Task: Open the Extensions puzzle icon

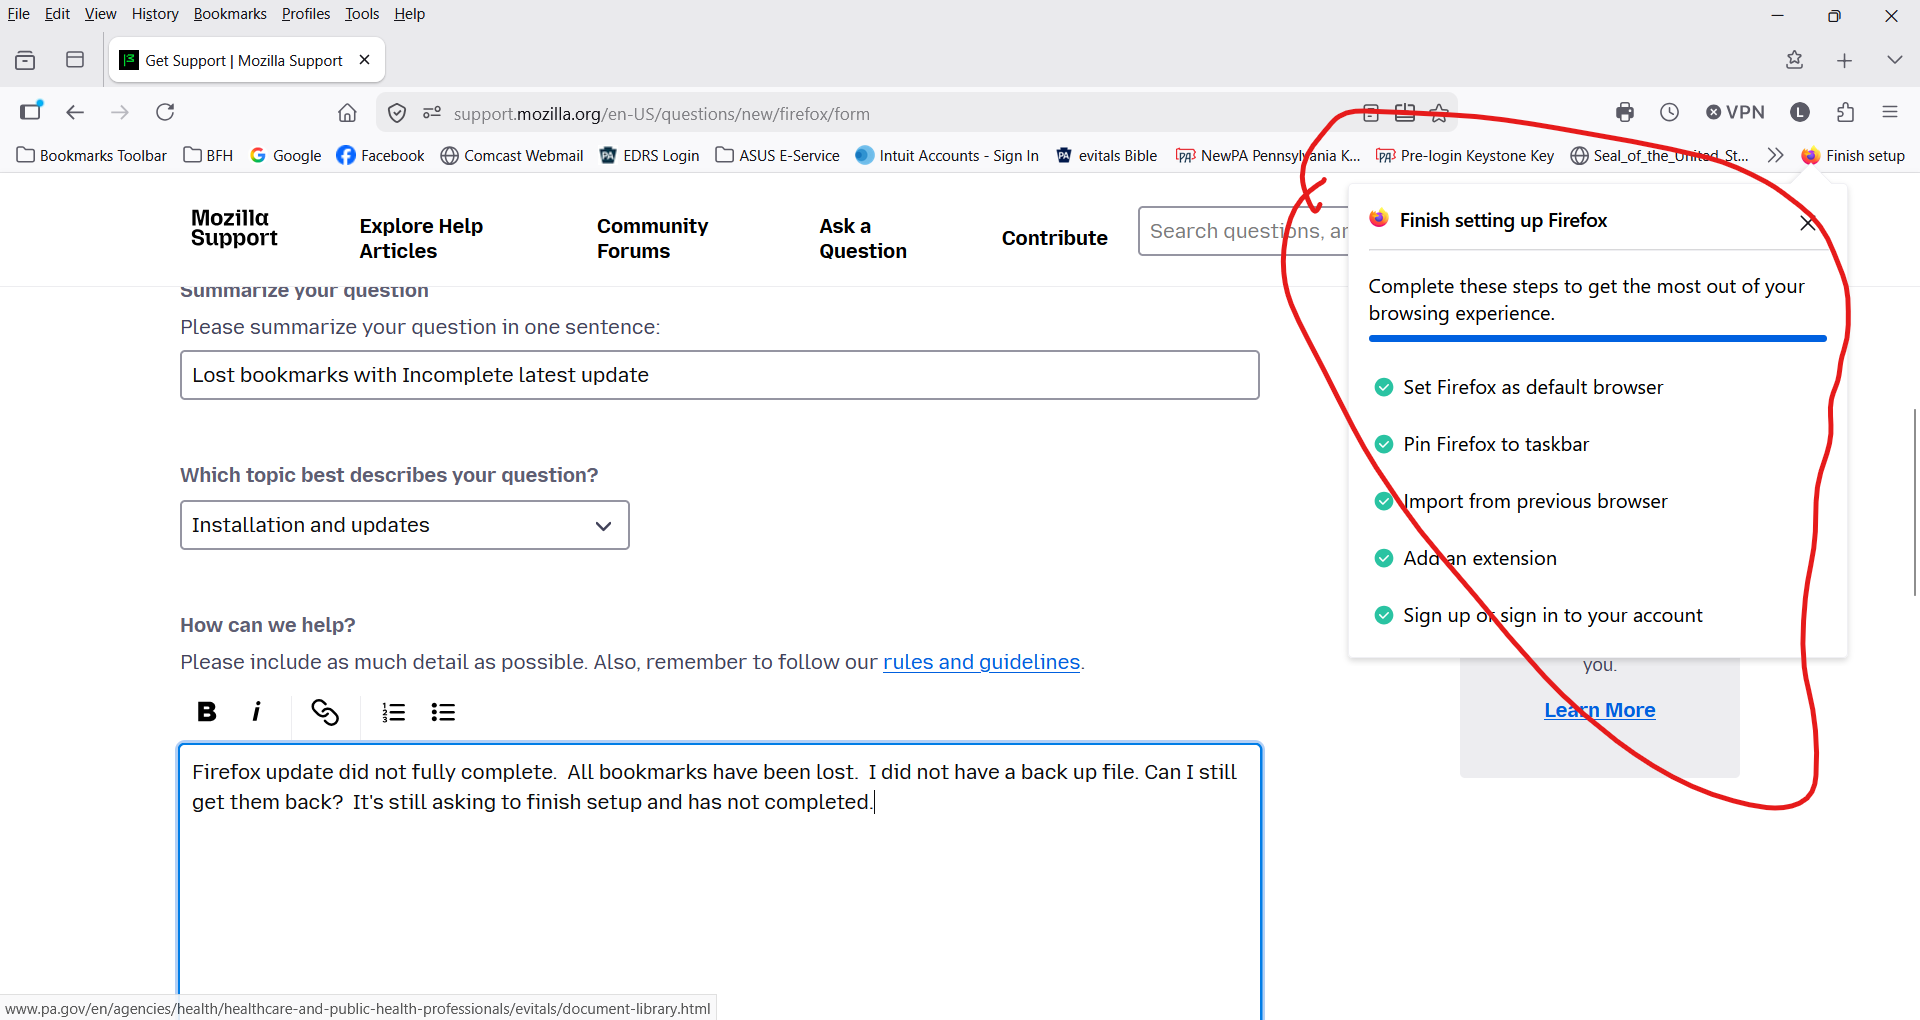Action: pos(1845,112)
